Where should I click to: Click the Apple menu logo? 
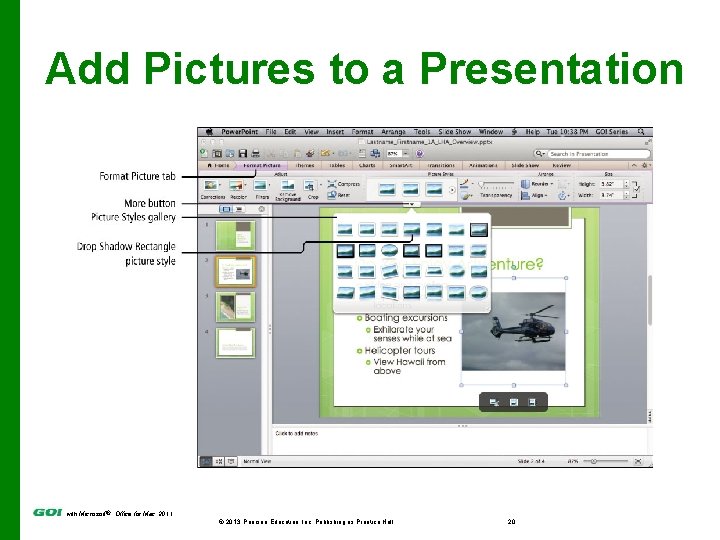[x=209, y=132]
